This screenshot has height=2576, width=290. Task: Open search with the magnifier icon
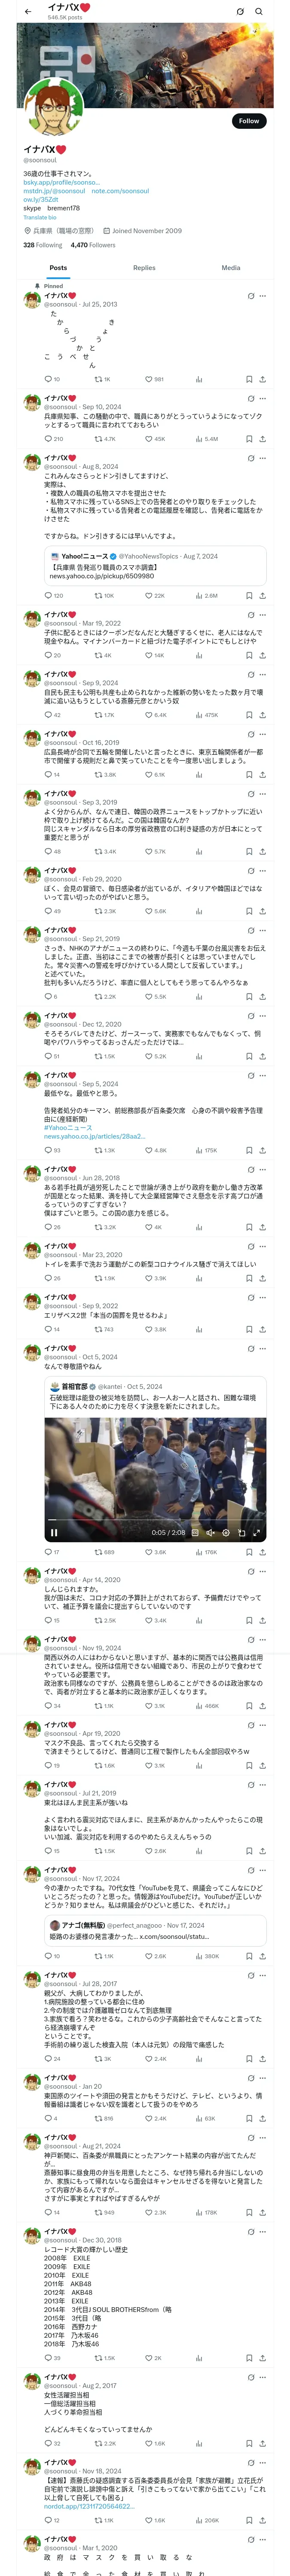click(259, 11)
